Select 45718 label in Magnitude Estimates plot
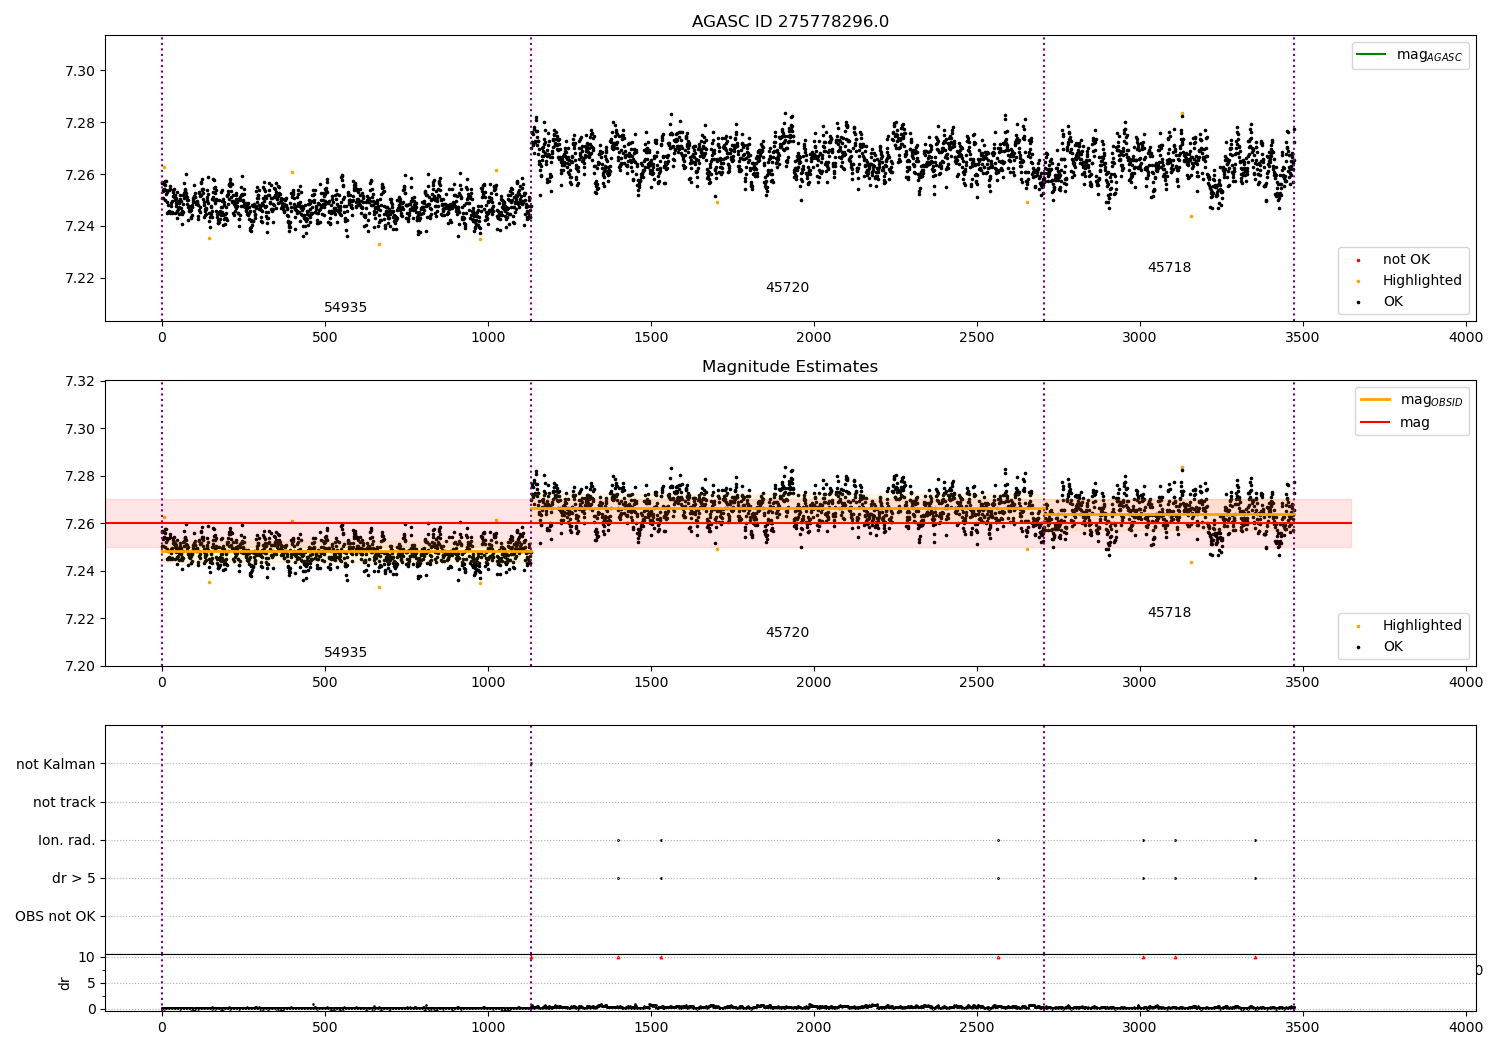The width and height of the screenshot is (1500, 1050). (x=1169, y=613)
